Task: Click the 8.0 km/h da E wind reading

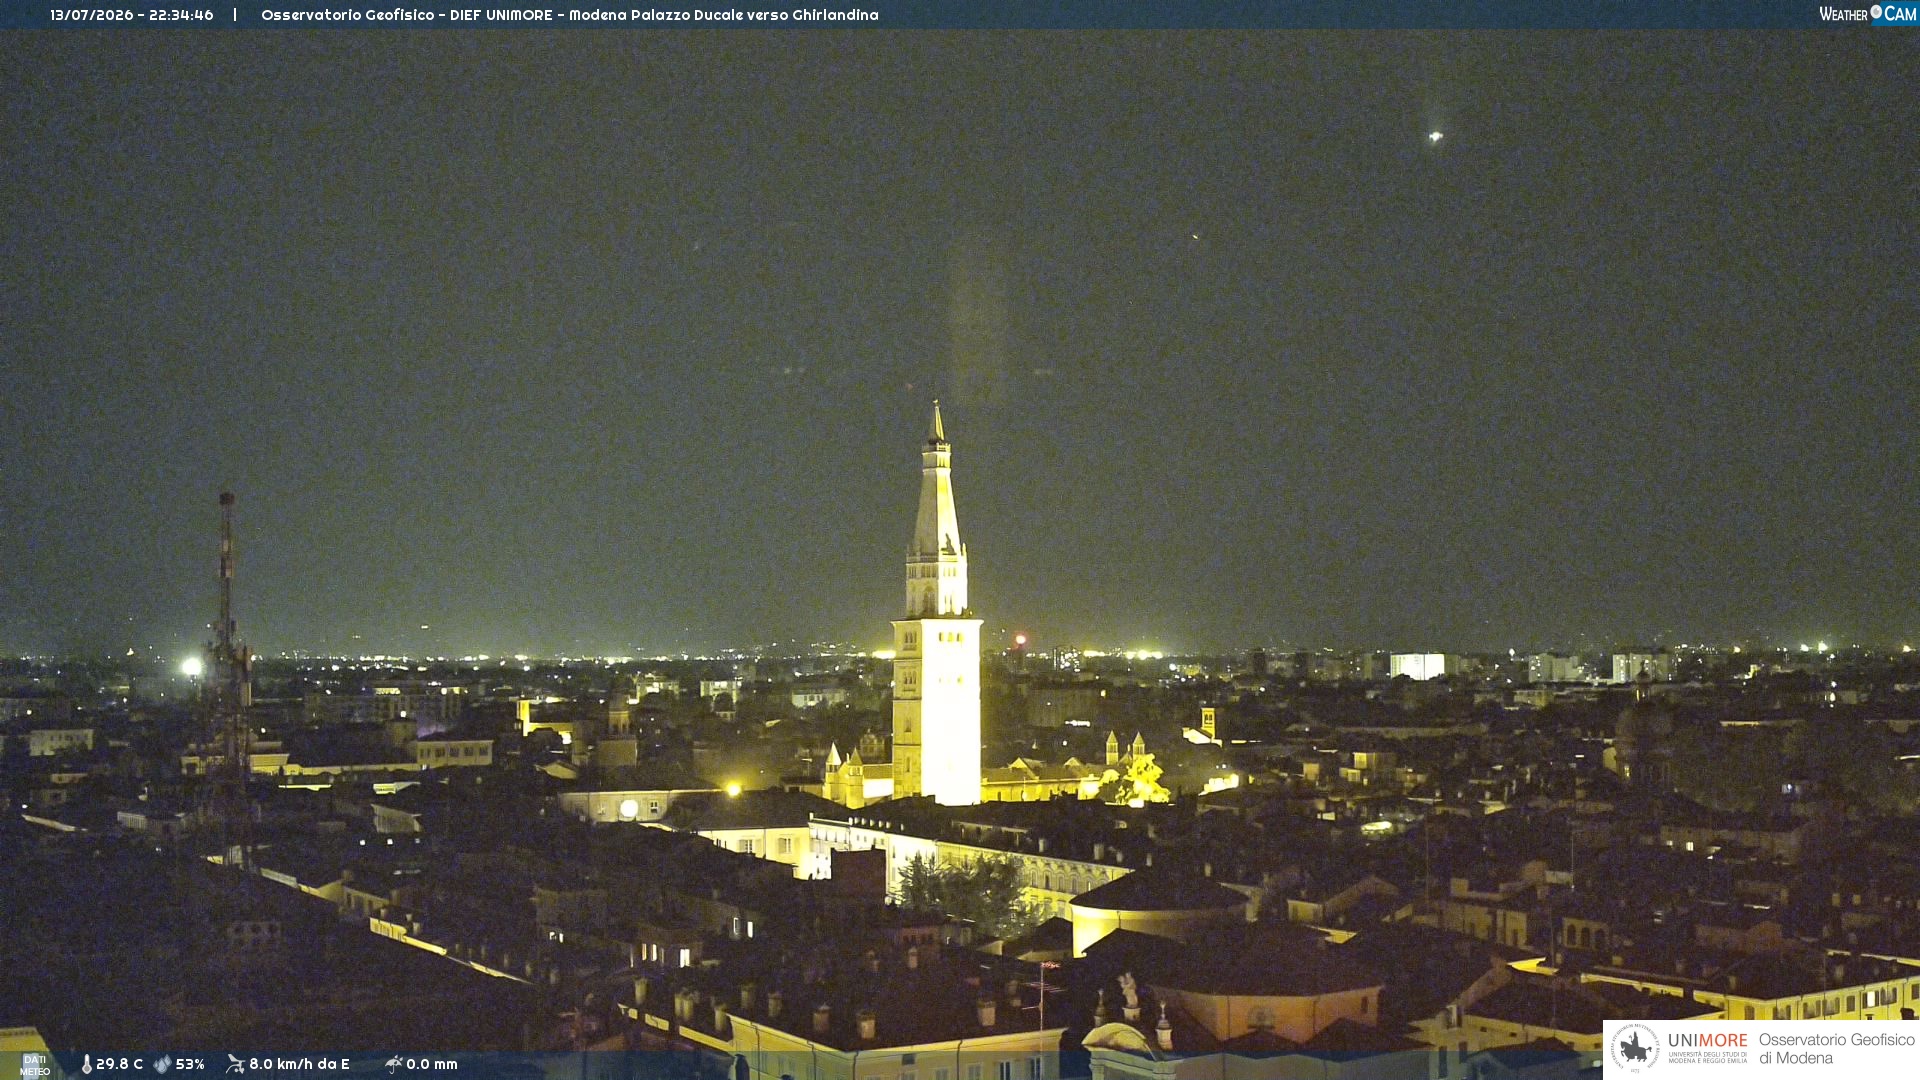Action: 299,1064
